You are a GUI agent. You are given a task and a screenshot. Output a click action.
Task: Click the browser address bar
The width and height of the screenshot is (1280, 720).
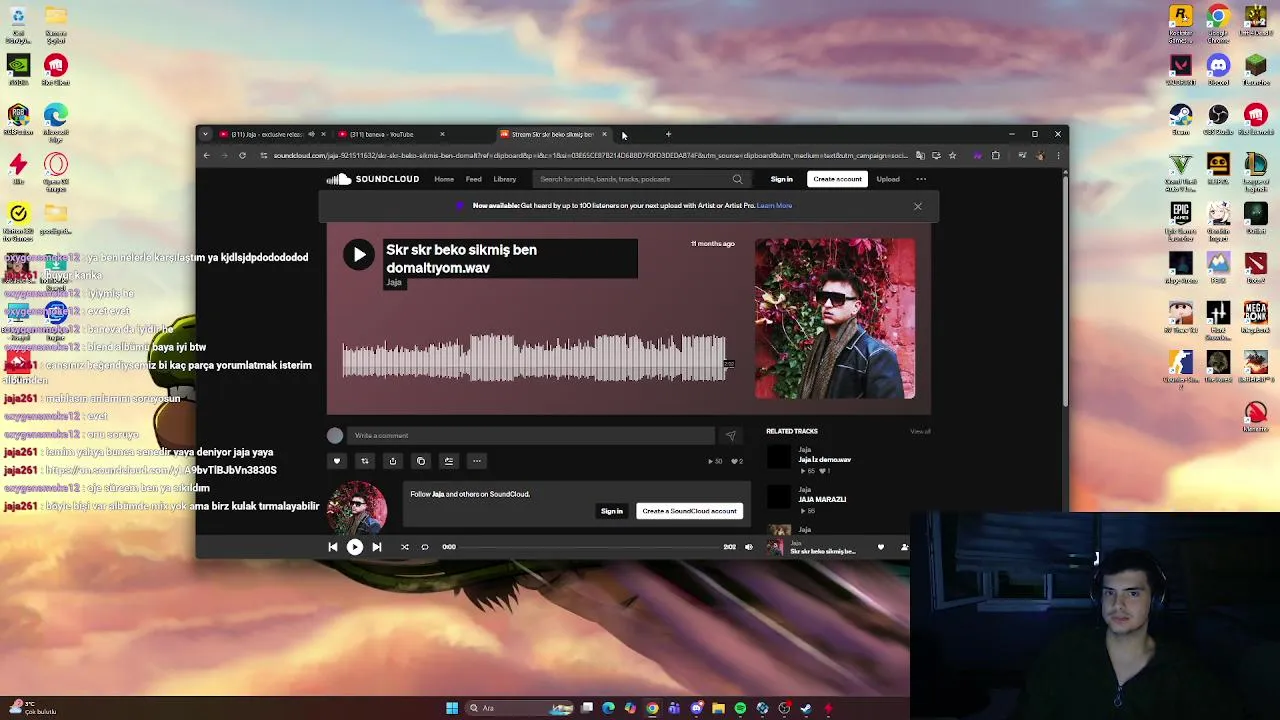(590, 156)
